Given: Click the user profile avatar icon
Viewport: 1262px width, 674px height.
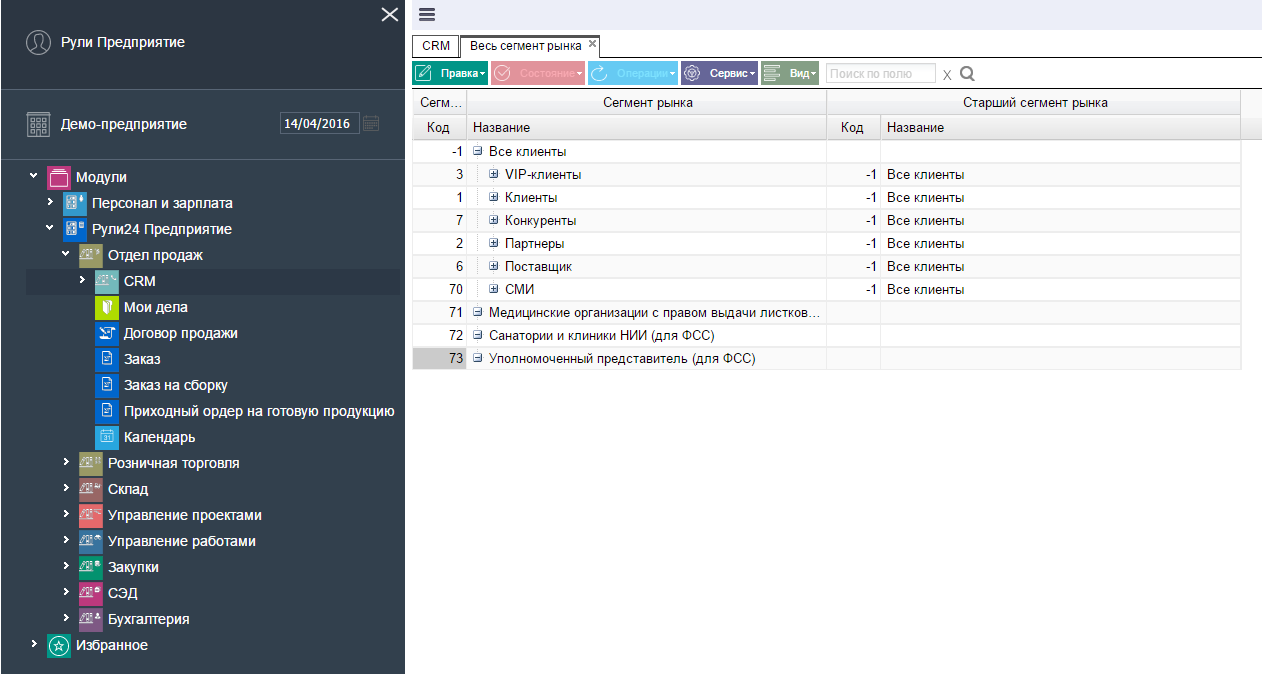Looking at the screenshot, I should (x=38, y=43).
